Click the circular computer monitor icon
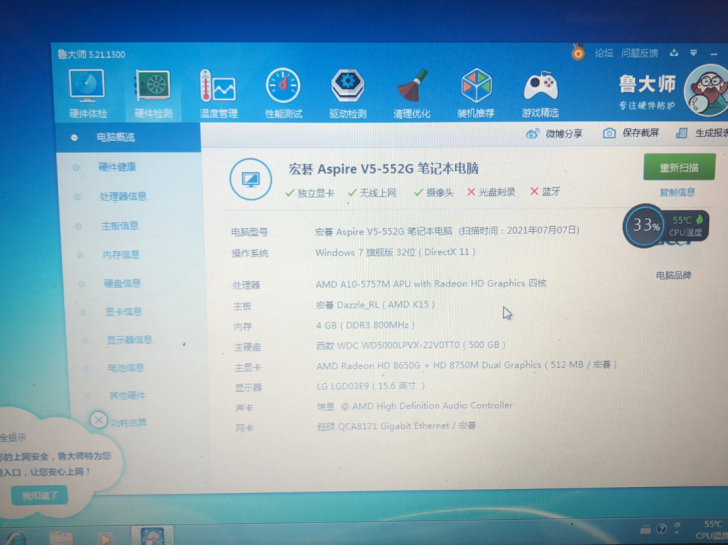Screen dimensions: 728x545 click(x=251, y=179)
